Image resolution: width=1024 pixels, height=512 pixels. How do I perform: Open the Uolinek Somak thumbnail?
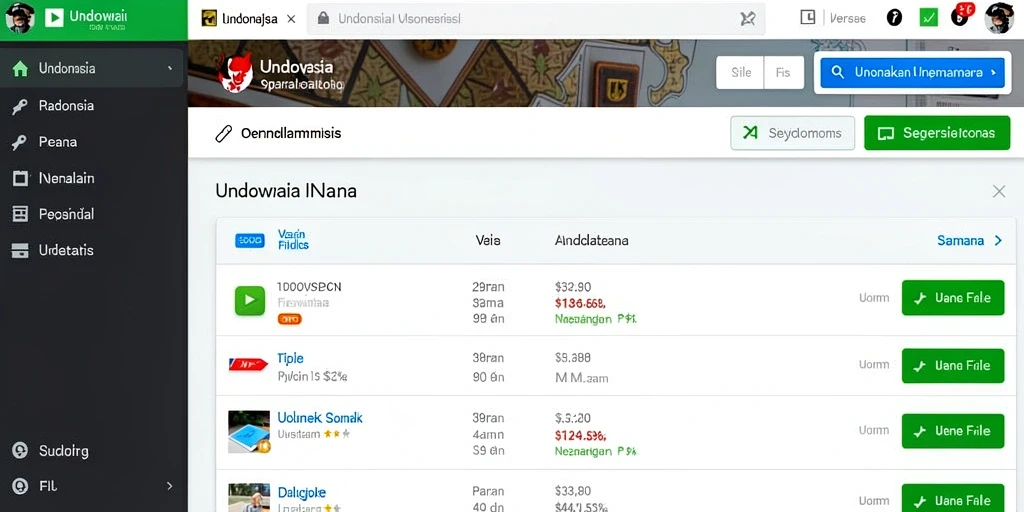click(249, 432)
